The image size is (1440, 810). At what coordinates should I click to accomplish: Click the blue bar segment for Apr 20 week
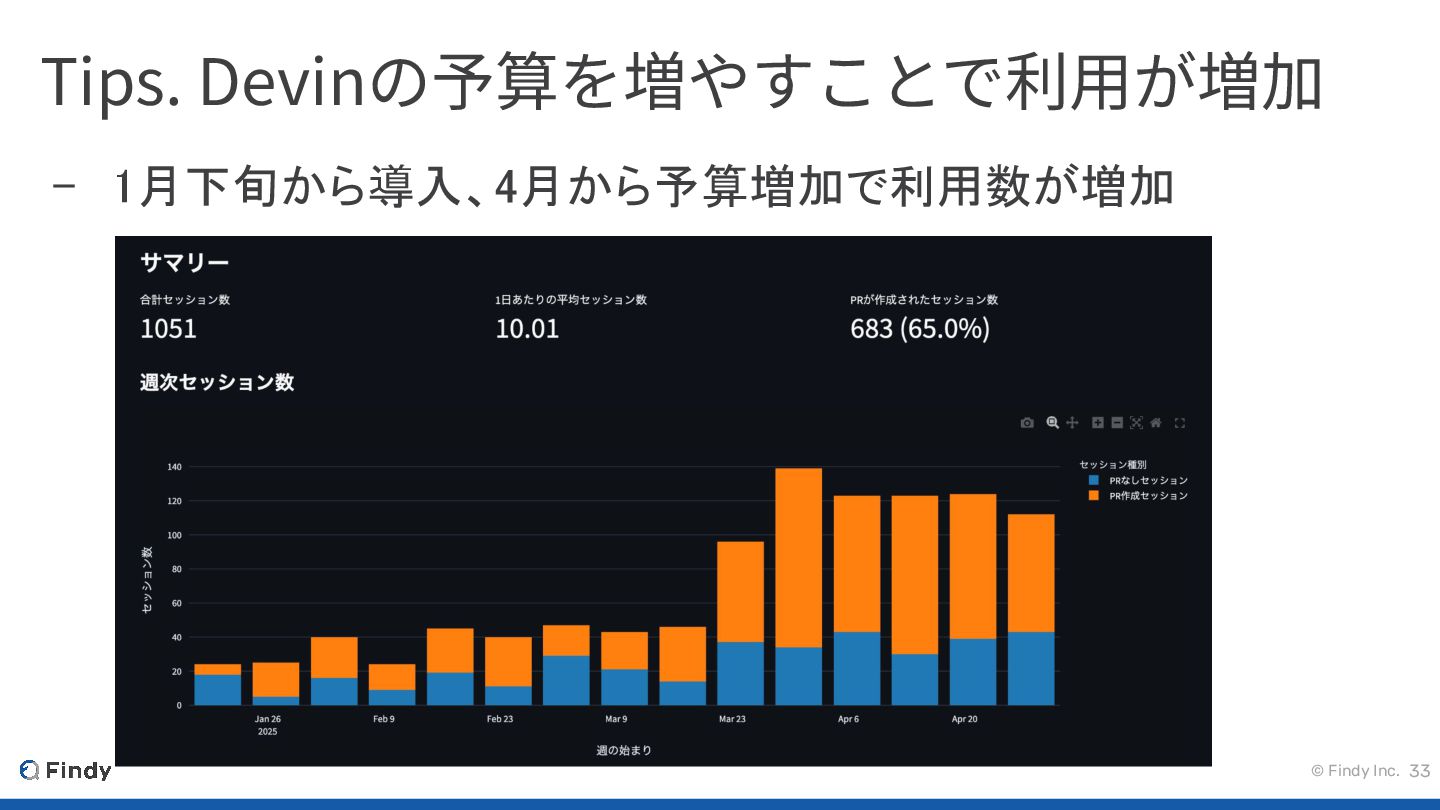point(973,672)
